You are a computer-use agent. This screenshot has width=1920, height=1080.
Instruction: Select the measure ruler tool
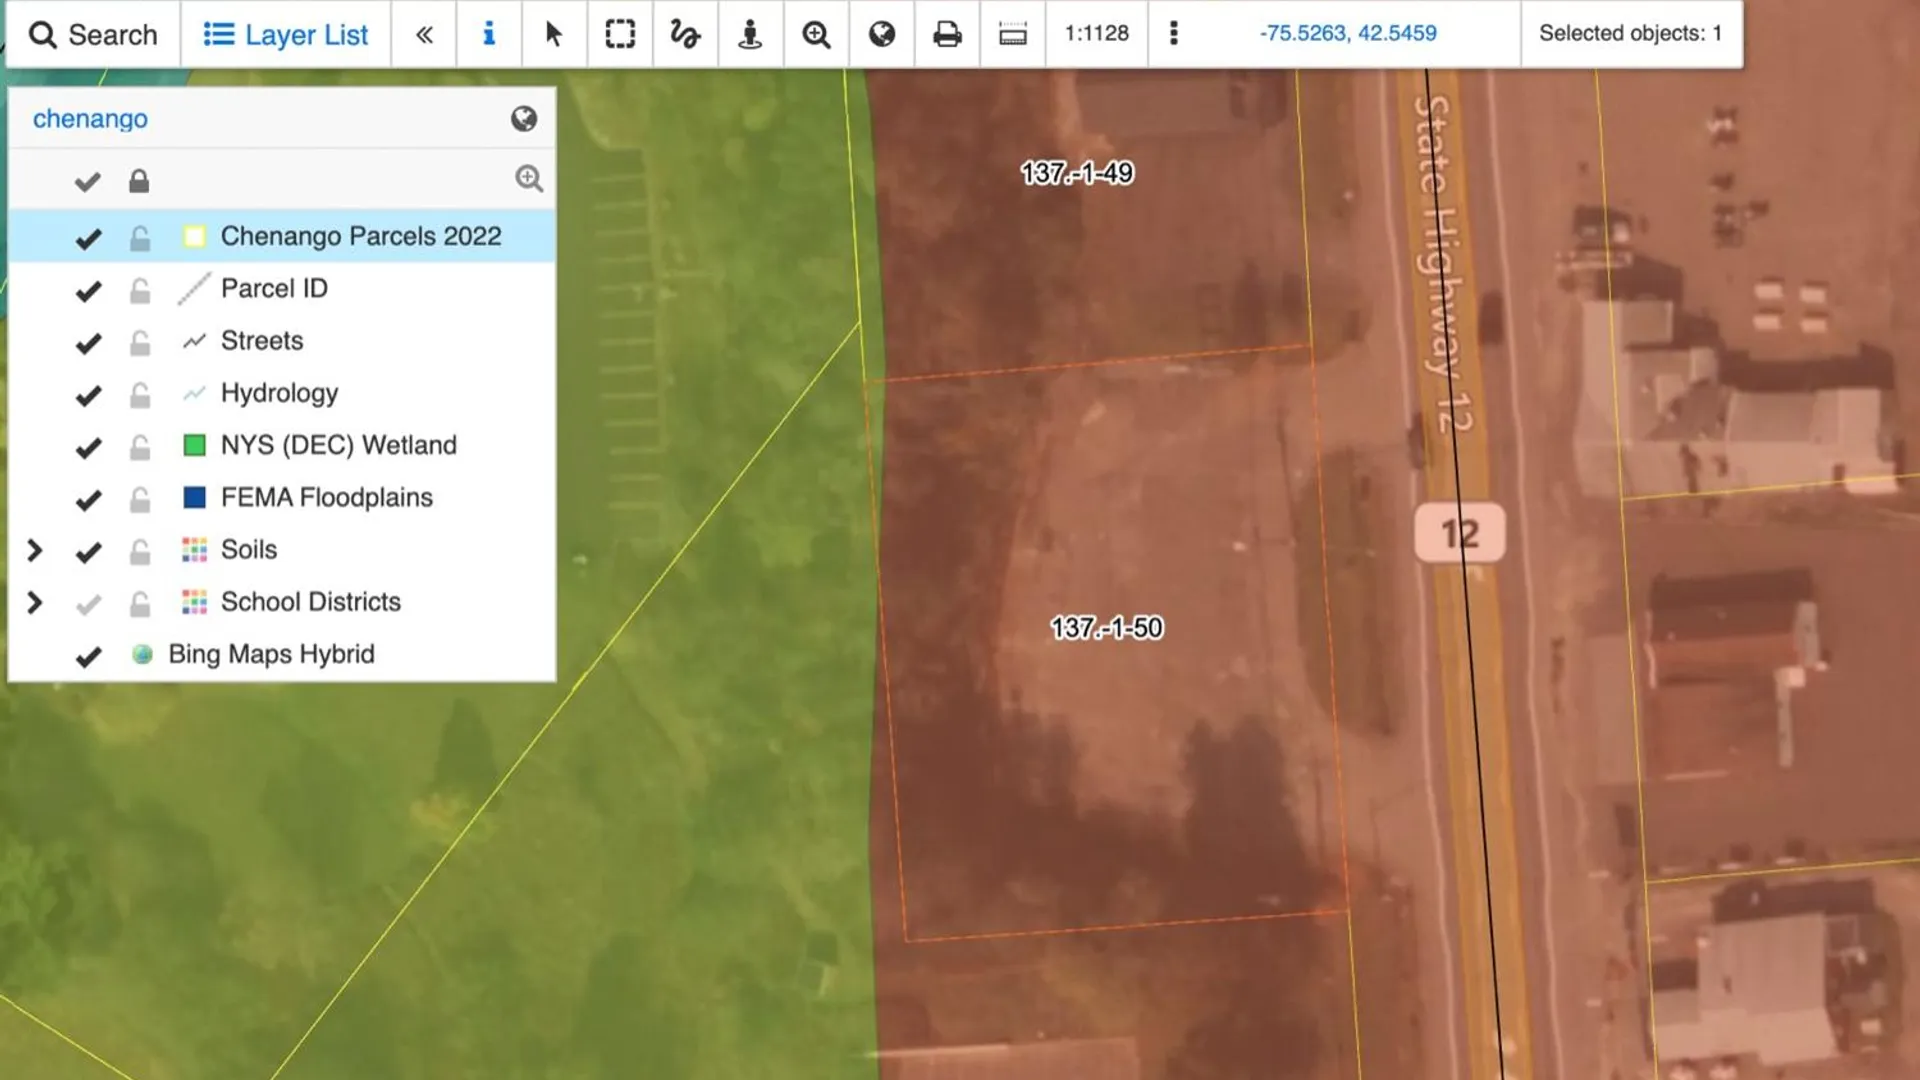1012,34
